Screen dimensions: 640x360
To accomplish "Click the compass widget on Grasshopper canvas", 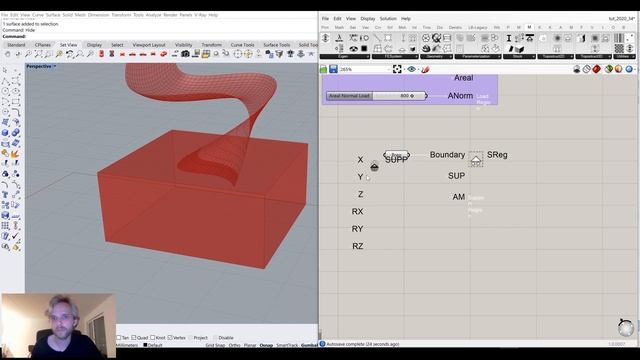I will point(625,327).
